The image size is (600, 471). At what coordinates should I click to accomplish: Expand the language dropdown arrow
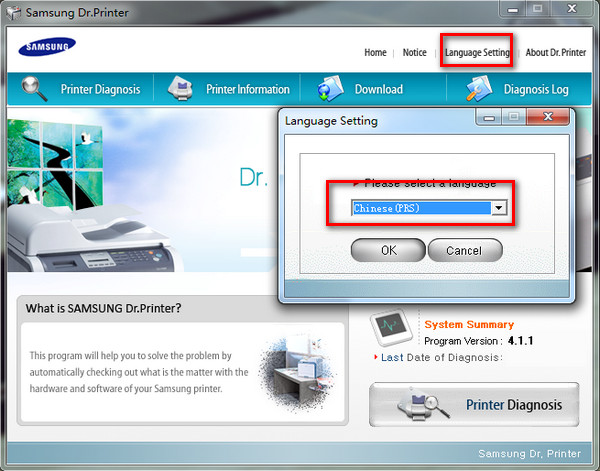pyautogui.click(x=499, y=208)
